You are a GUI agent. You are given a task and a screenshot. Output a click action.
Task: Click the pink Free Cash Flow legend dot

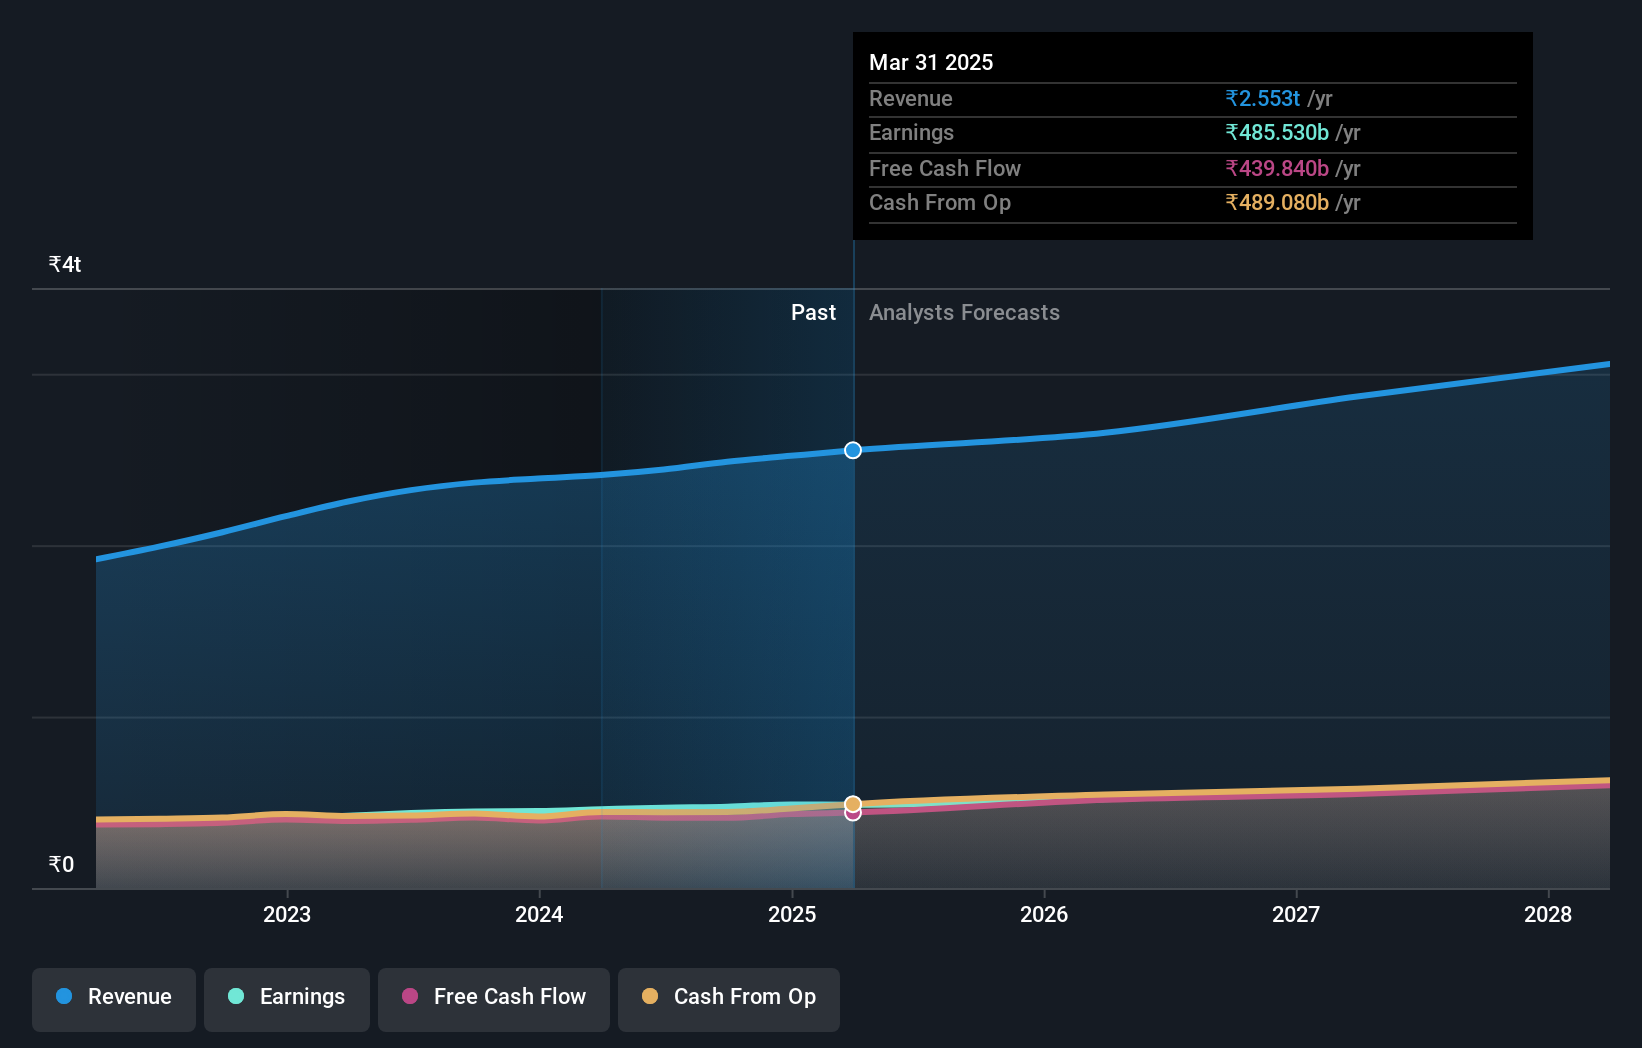pos(410,996)
